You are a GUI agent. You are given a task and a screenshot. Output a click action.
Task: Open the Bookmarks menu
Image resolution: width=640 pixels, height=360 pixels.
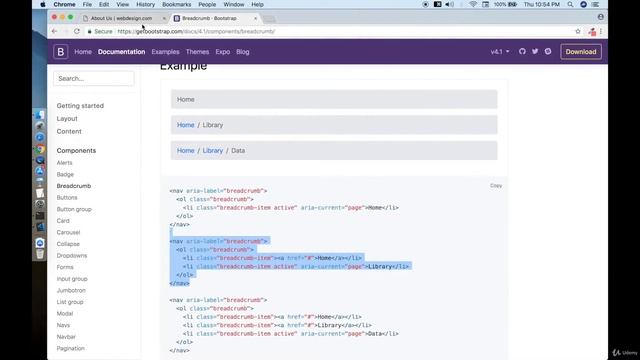(x=176, y=4)
